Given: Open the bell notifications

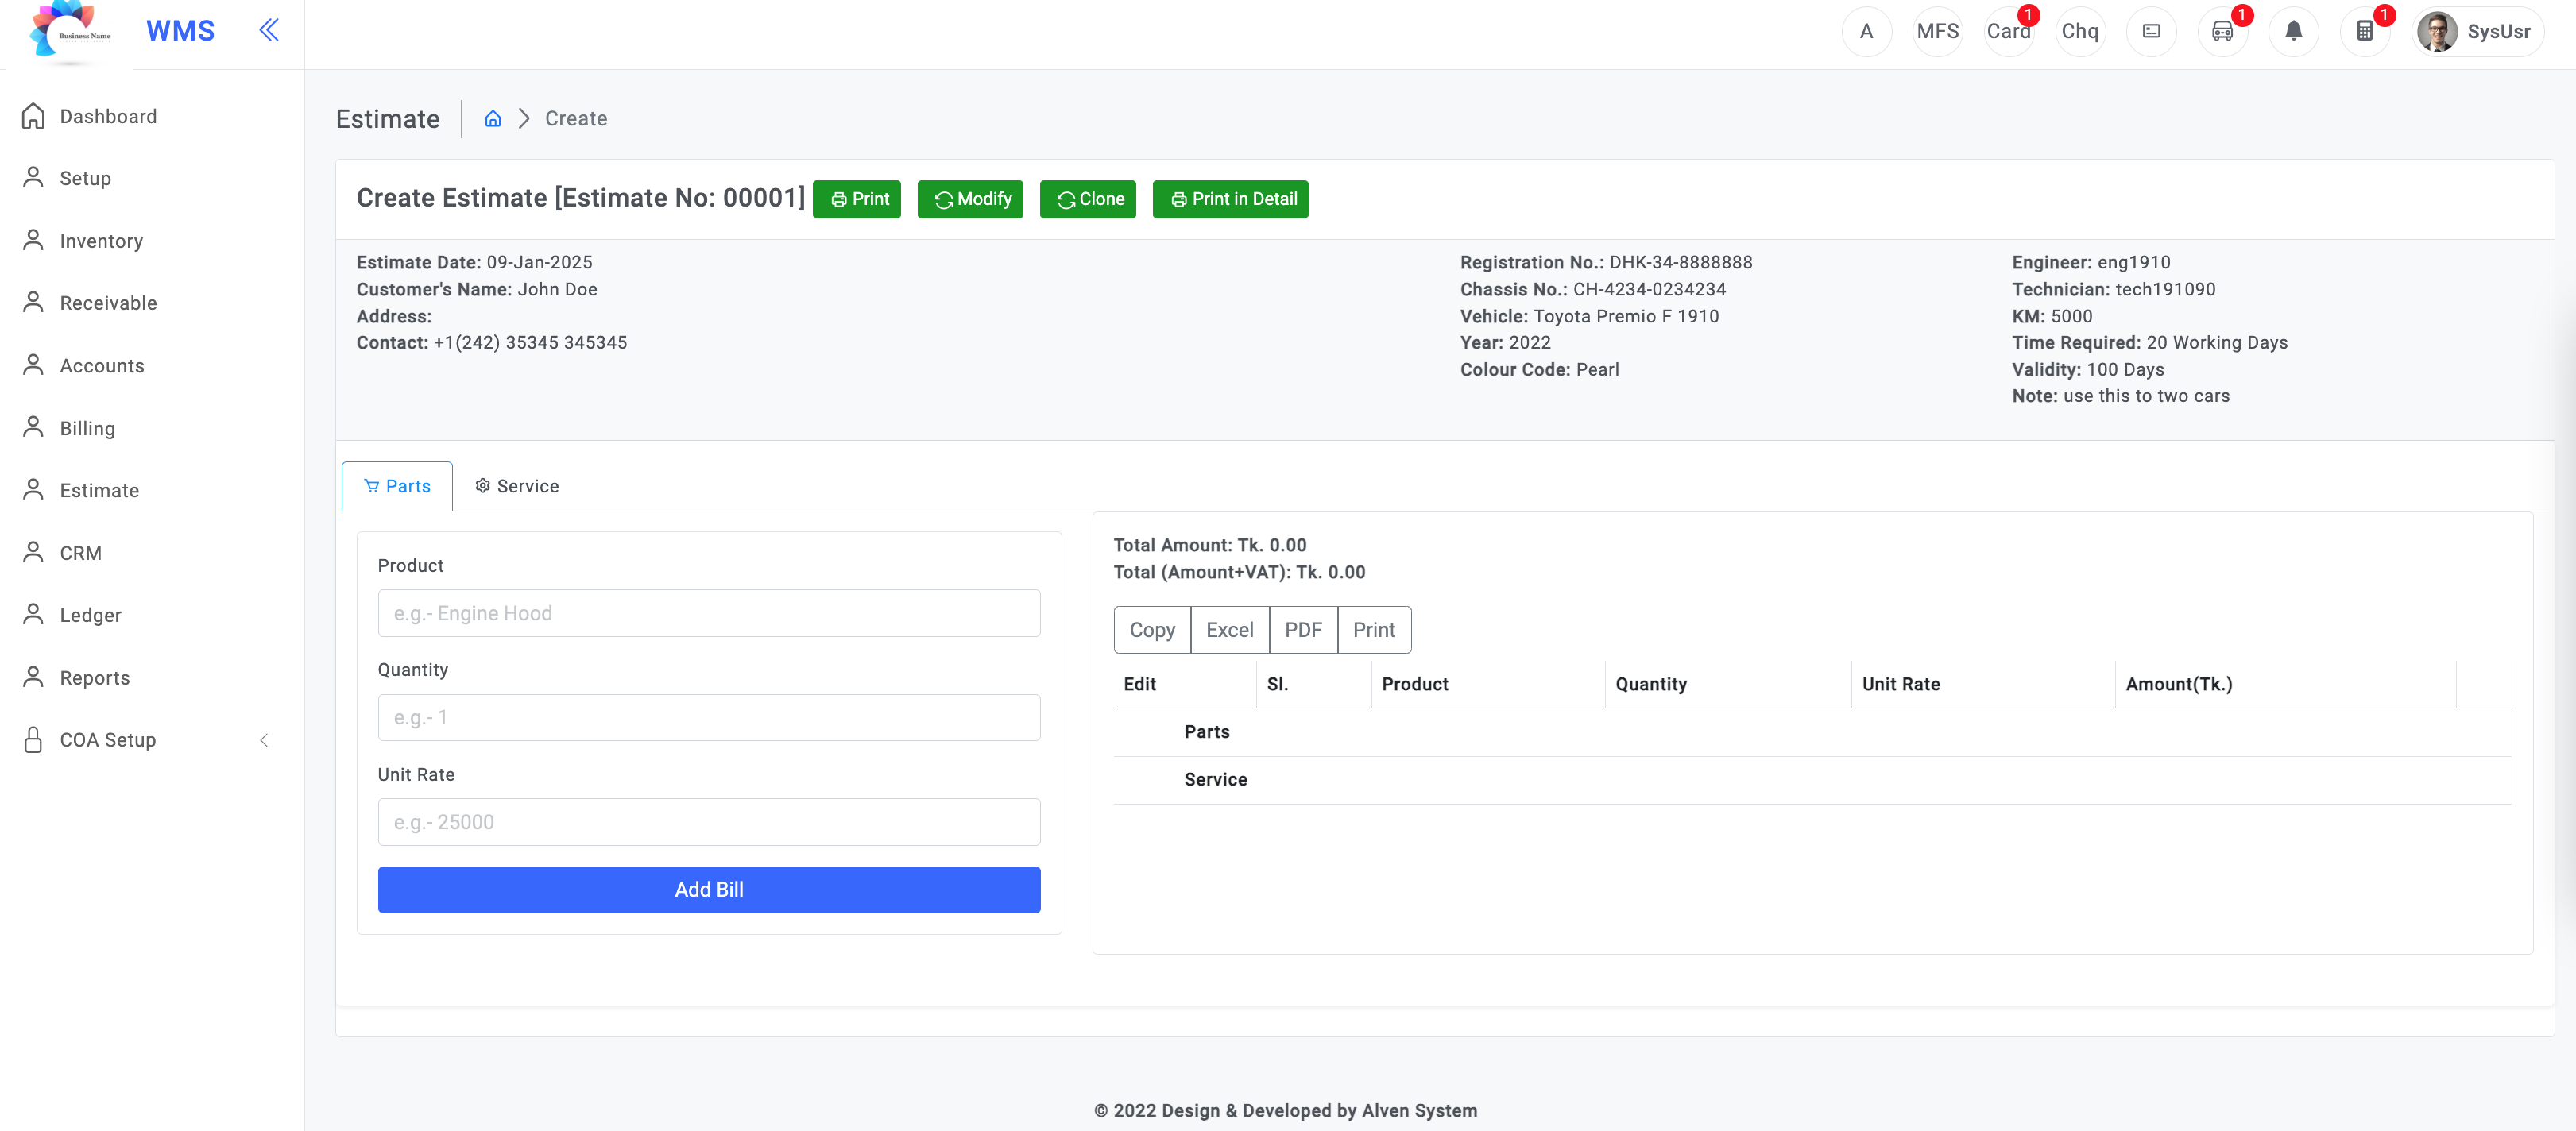Looking at the screenshot, I should point(2293,31).
